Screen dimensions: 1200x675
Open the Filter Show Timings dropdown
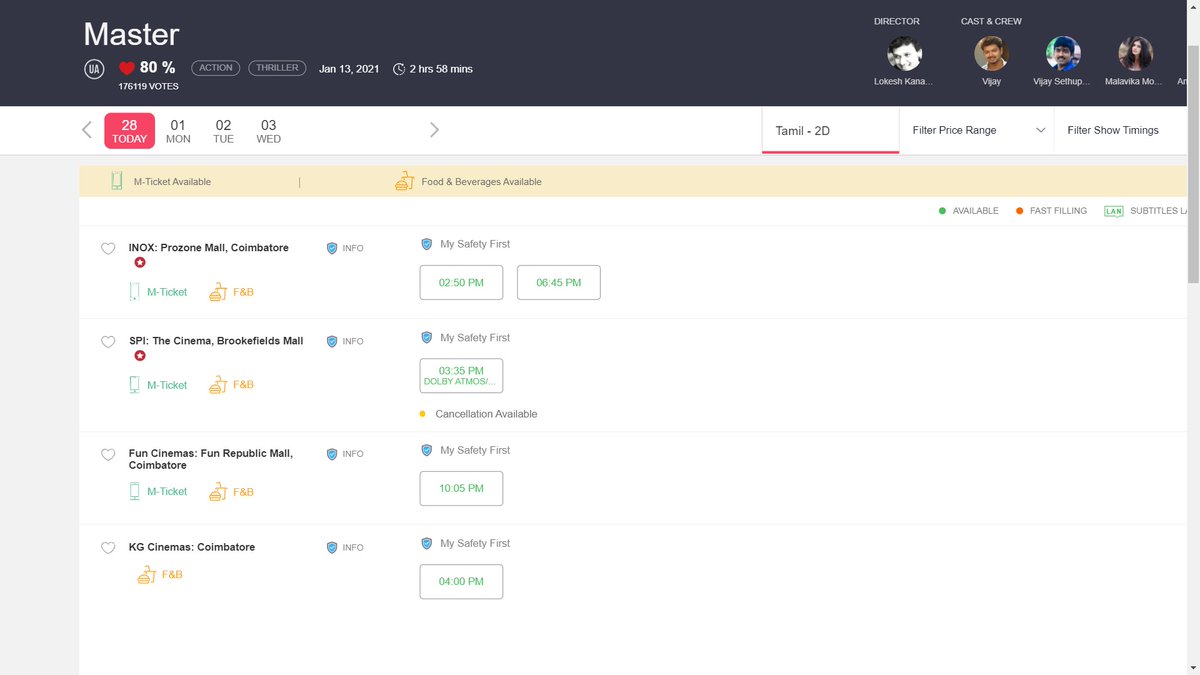(x=1120, y=130)
